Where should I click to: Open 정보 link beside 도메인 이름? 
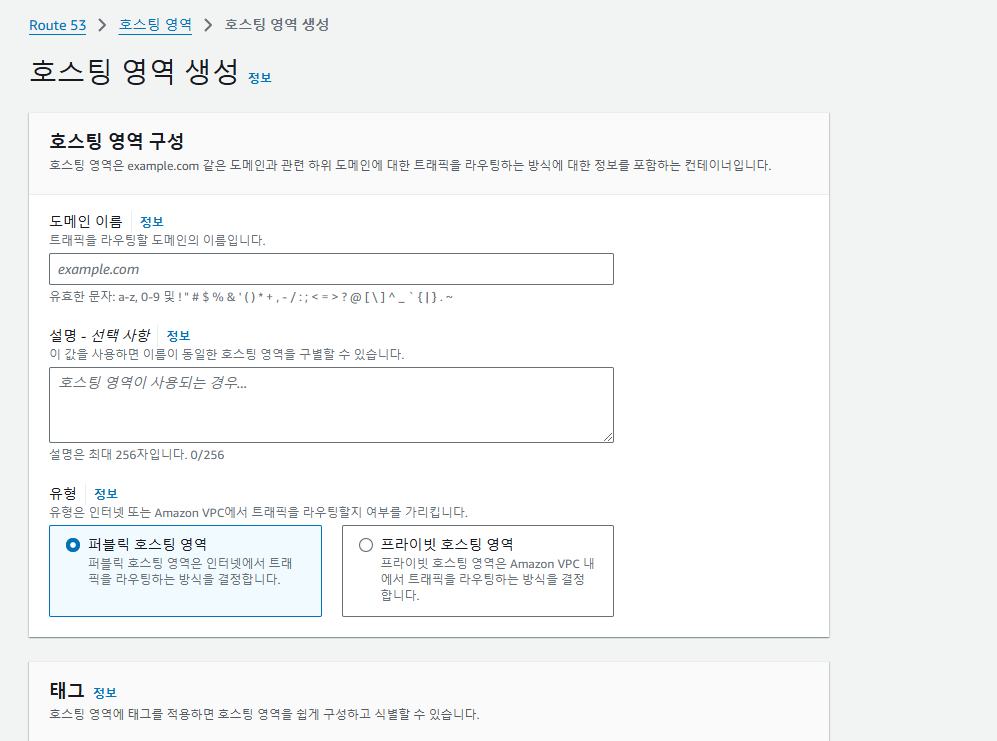151,221
